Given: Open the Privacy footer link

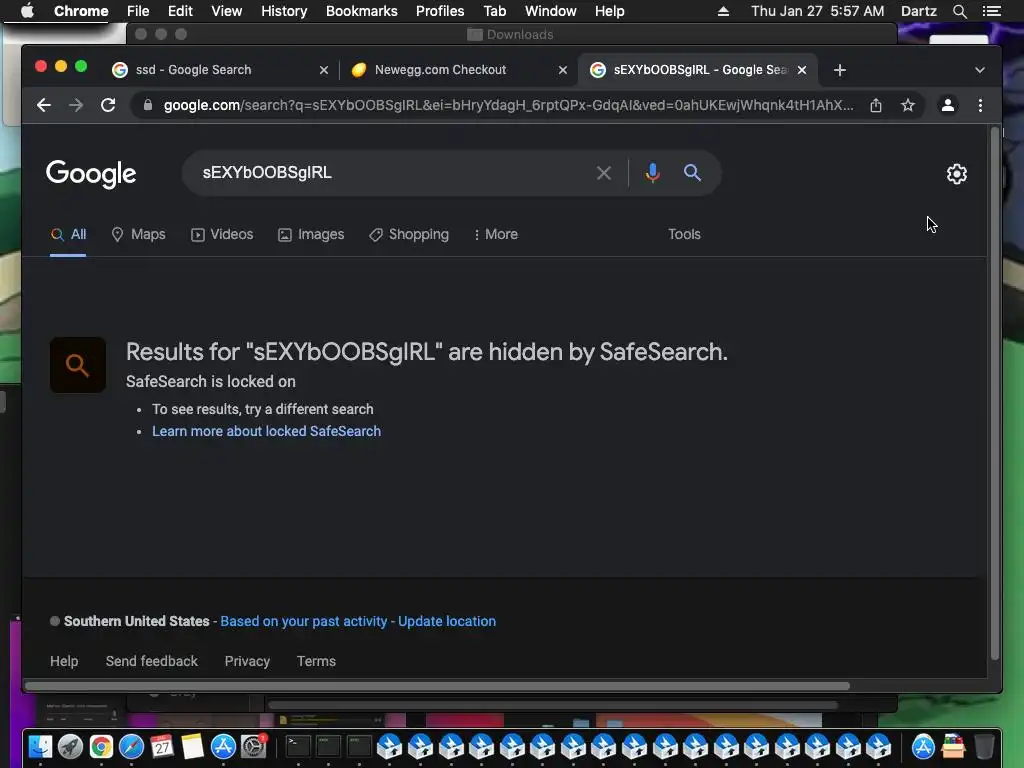Looking at the screenshot, I should [247, 661].
